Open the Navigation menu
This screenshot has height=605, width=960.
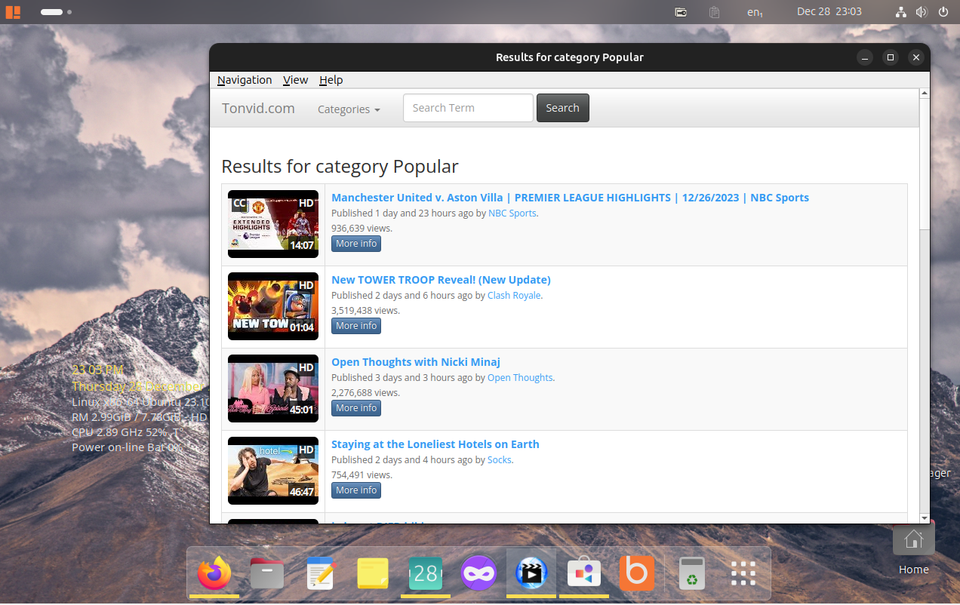[x=244, y=80]
